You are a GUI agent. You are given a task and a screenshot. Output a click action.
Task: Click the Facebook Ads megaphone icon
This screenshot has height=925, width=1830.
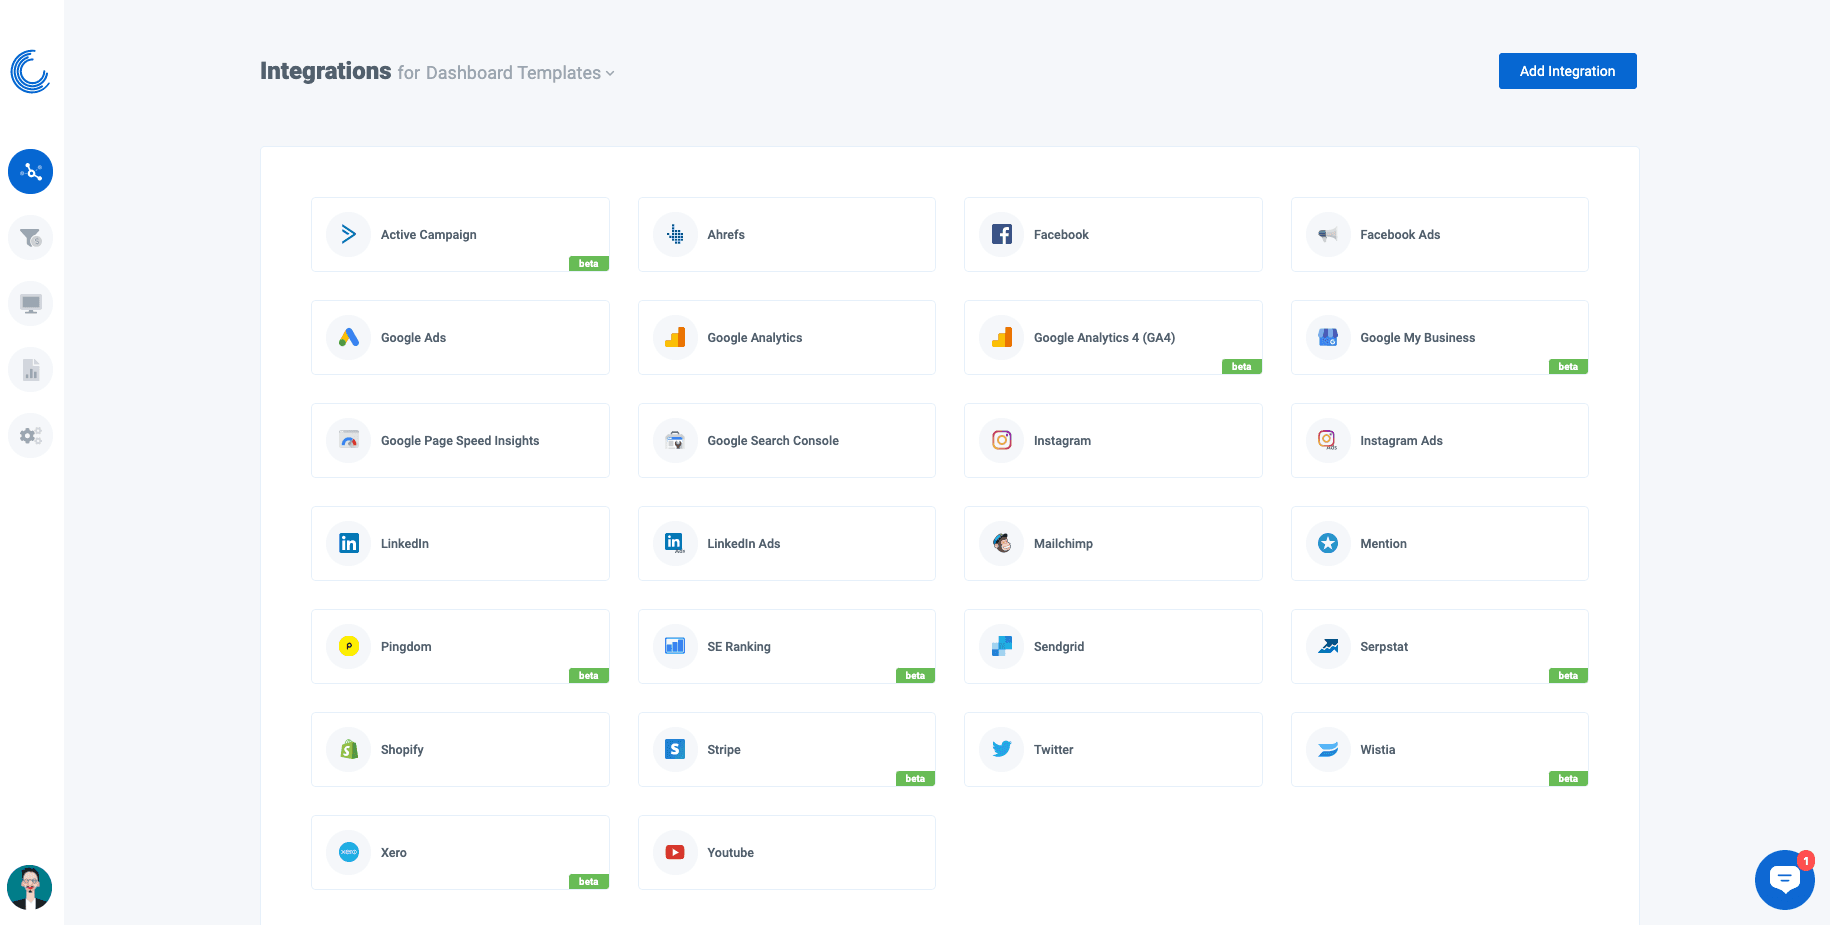pyautogui.click(x=1328, y=234)
